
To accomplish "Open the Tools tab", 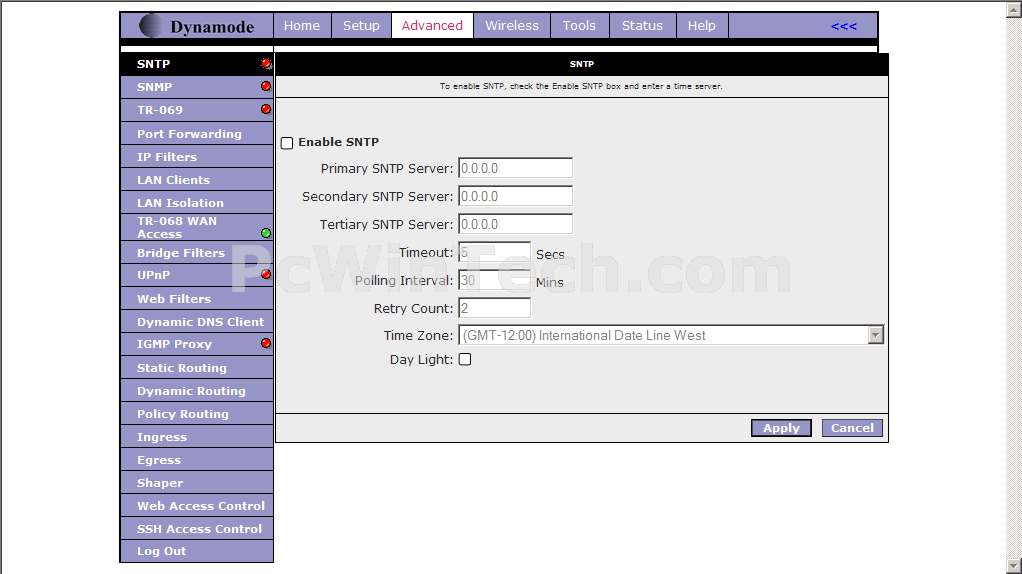I will 579,25.
